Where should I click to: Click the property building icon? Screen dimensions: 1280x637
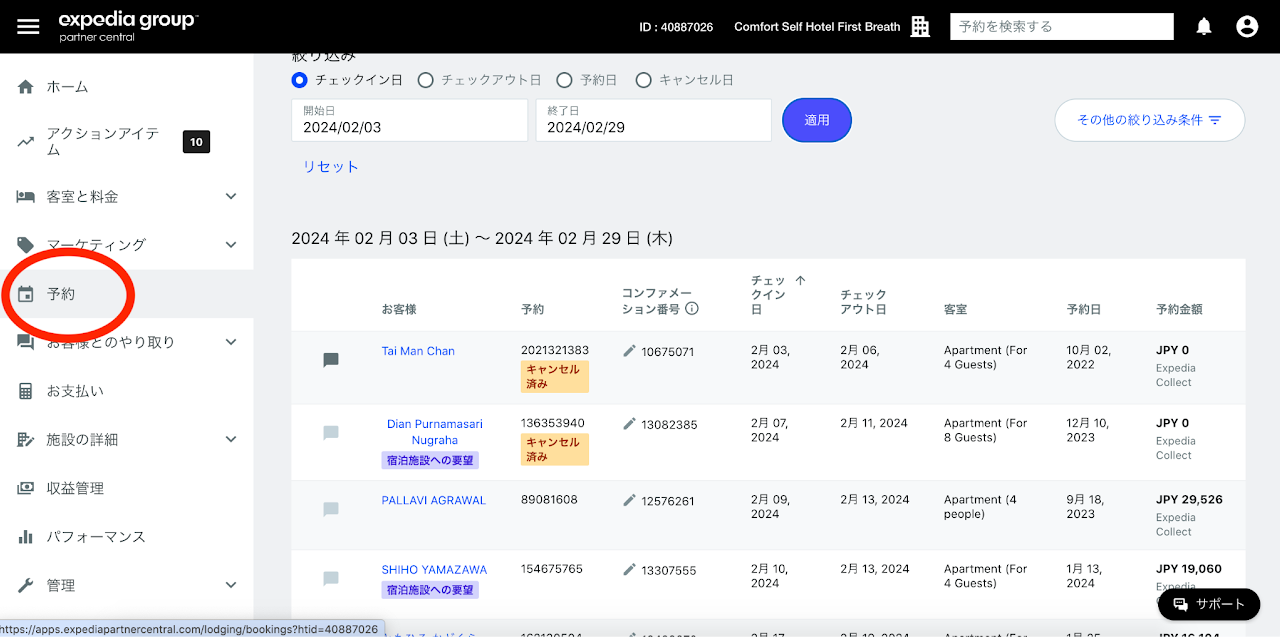point(920,27)
